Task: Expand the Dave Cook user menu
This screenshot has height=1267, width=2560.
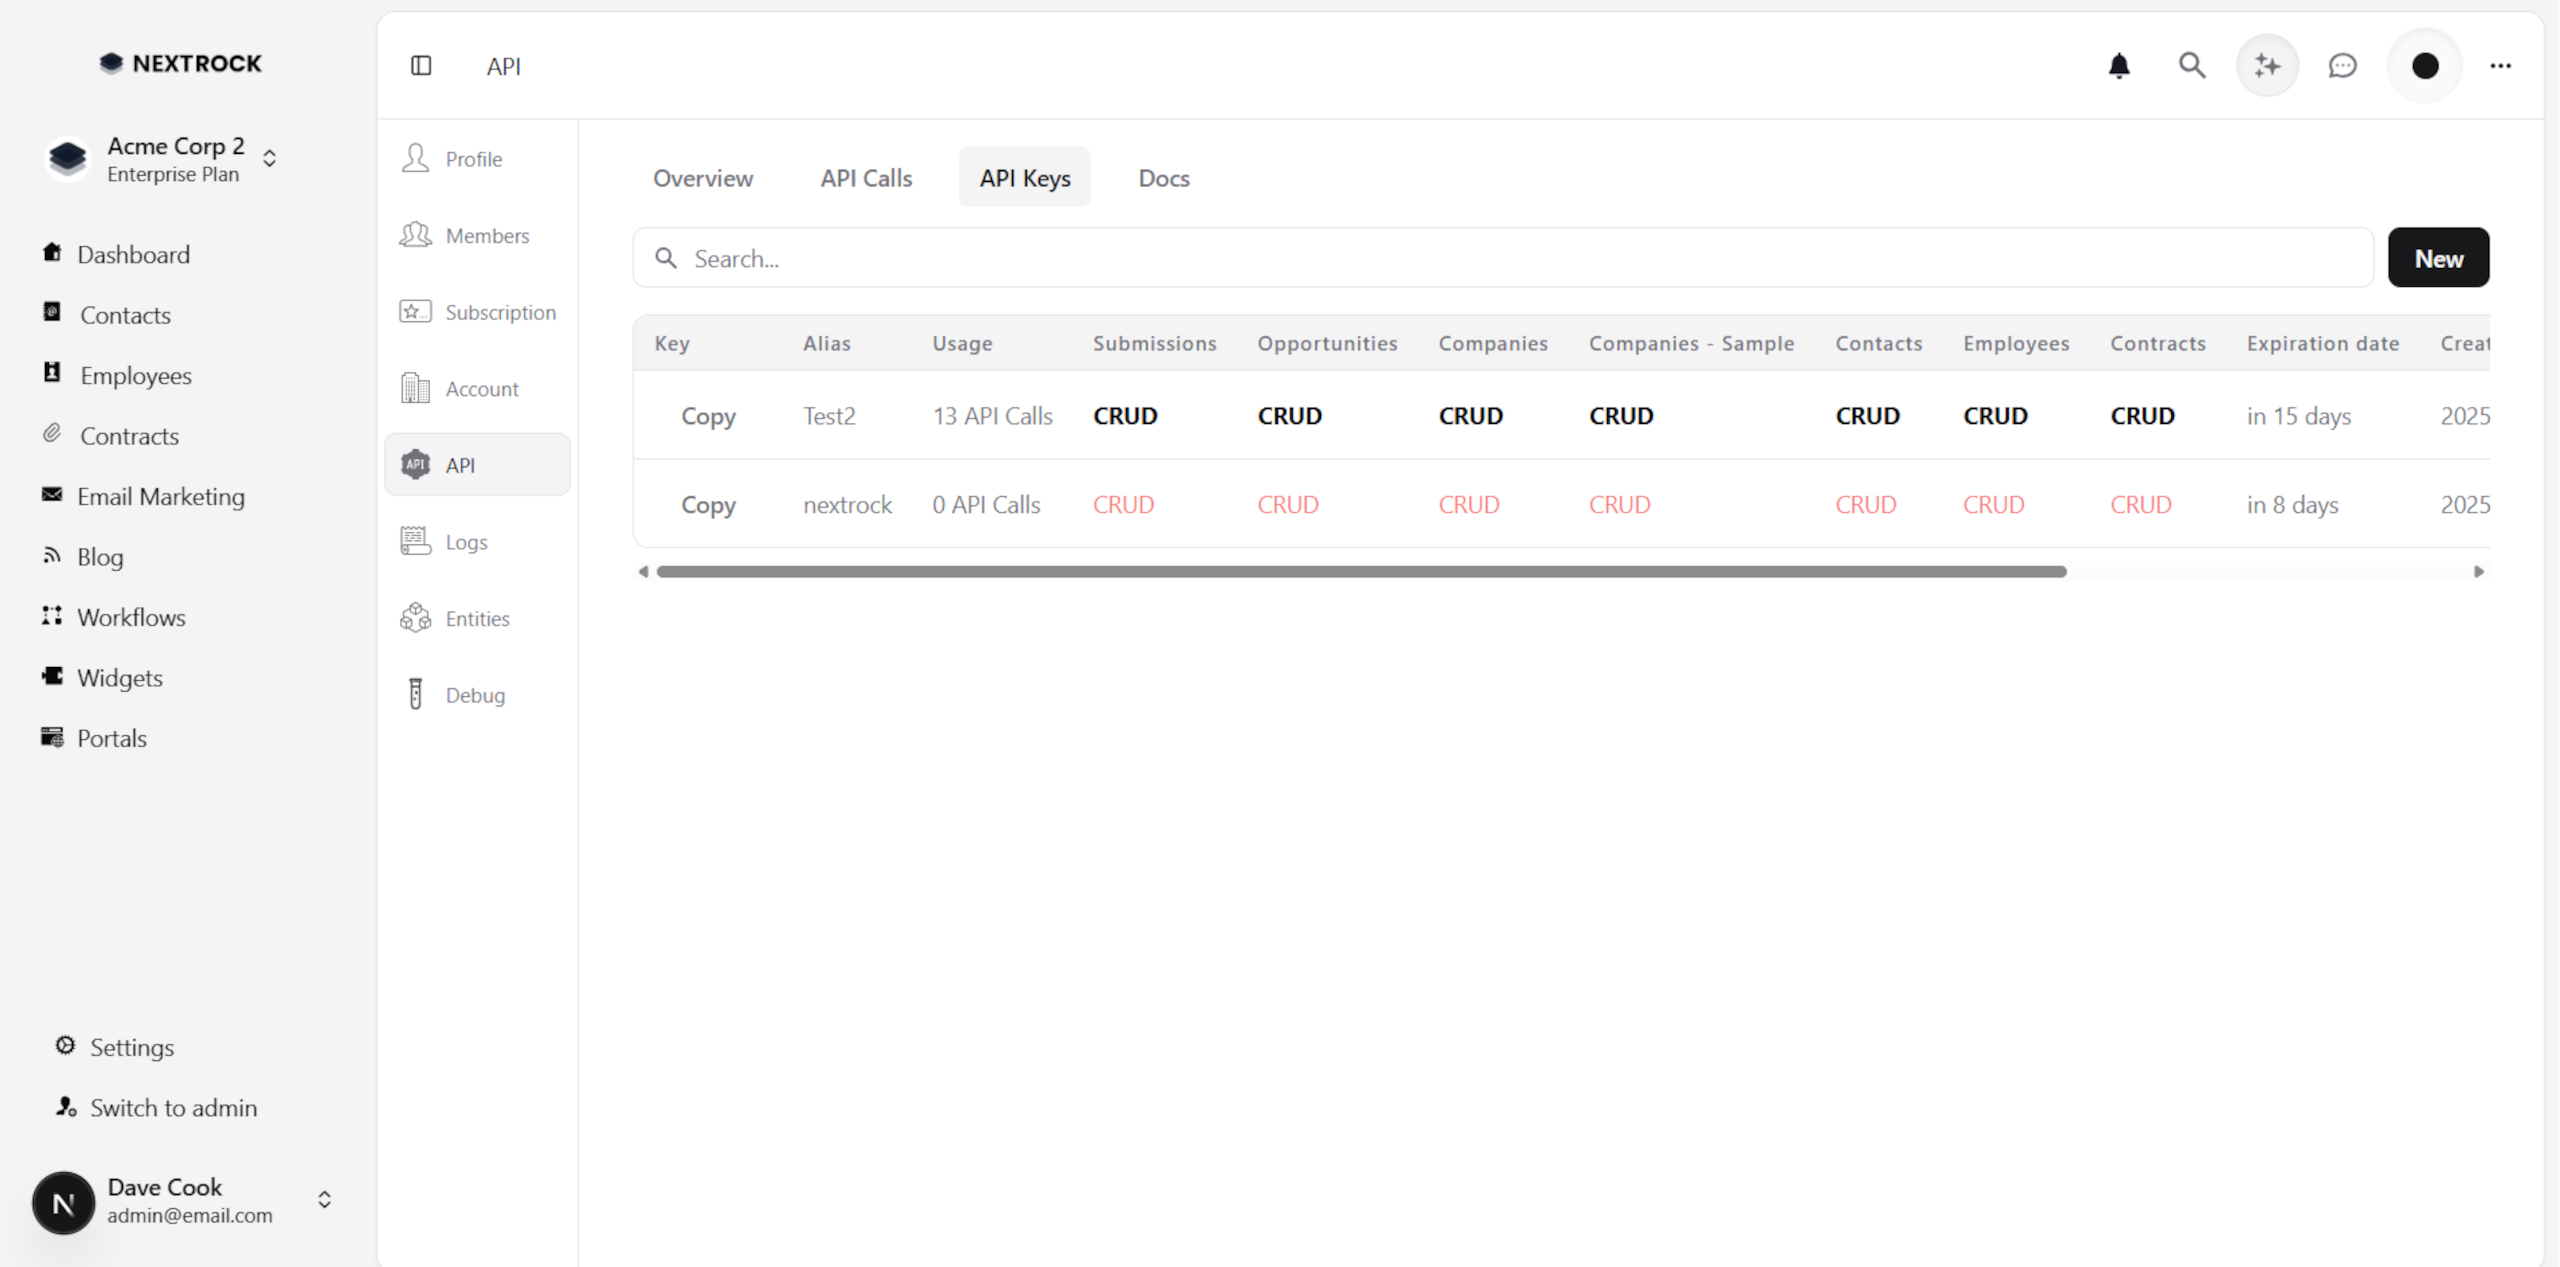Action: [x=324, y=1200]
